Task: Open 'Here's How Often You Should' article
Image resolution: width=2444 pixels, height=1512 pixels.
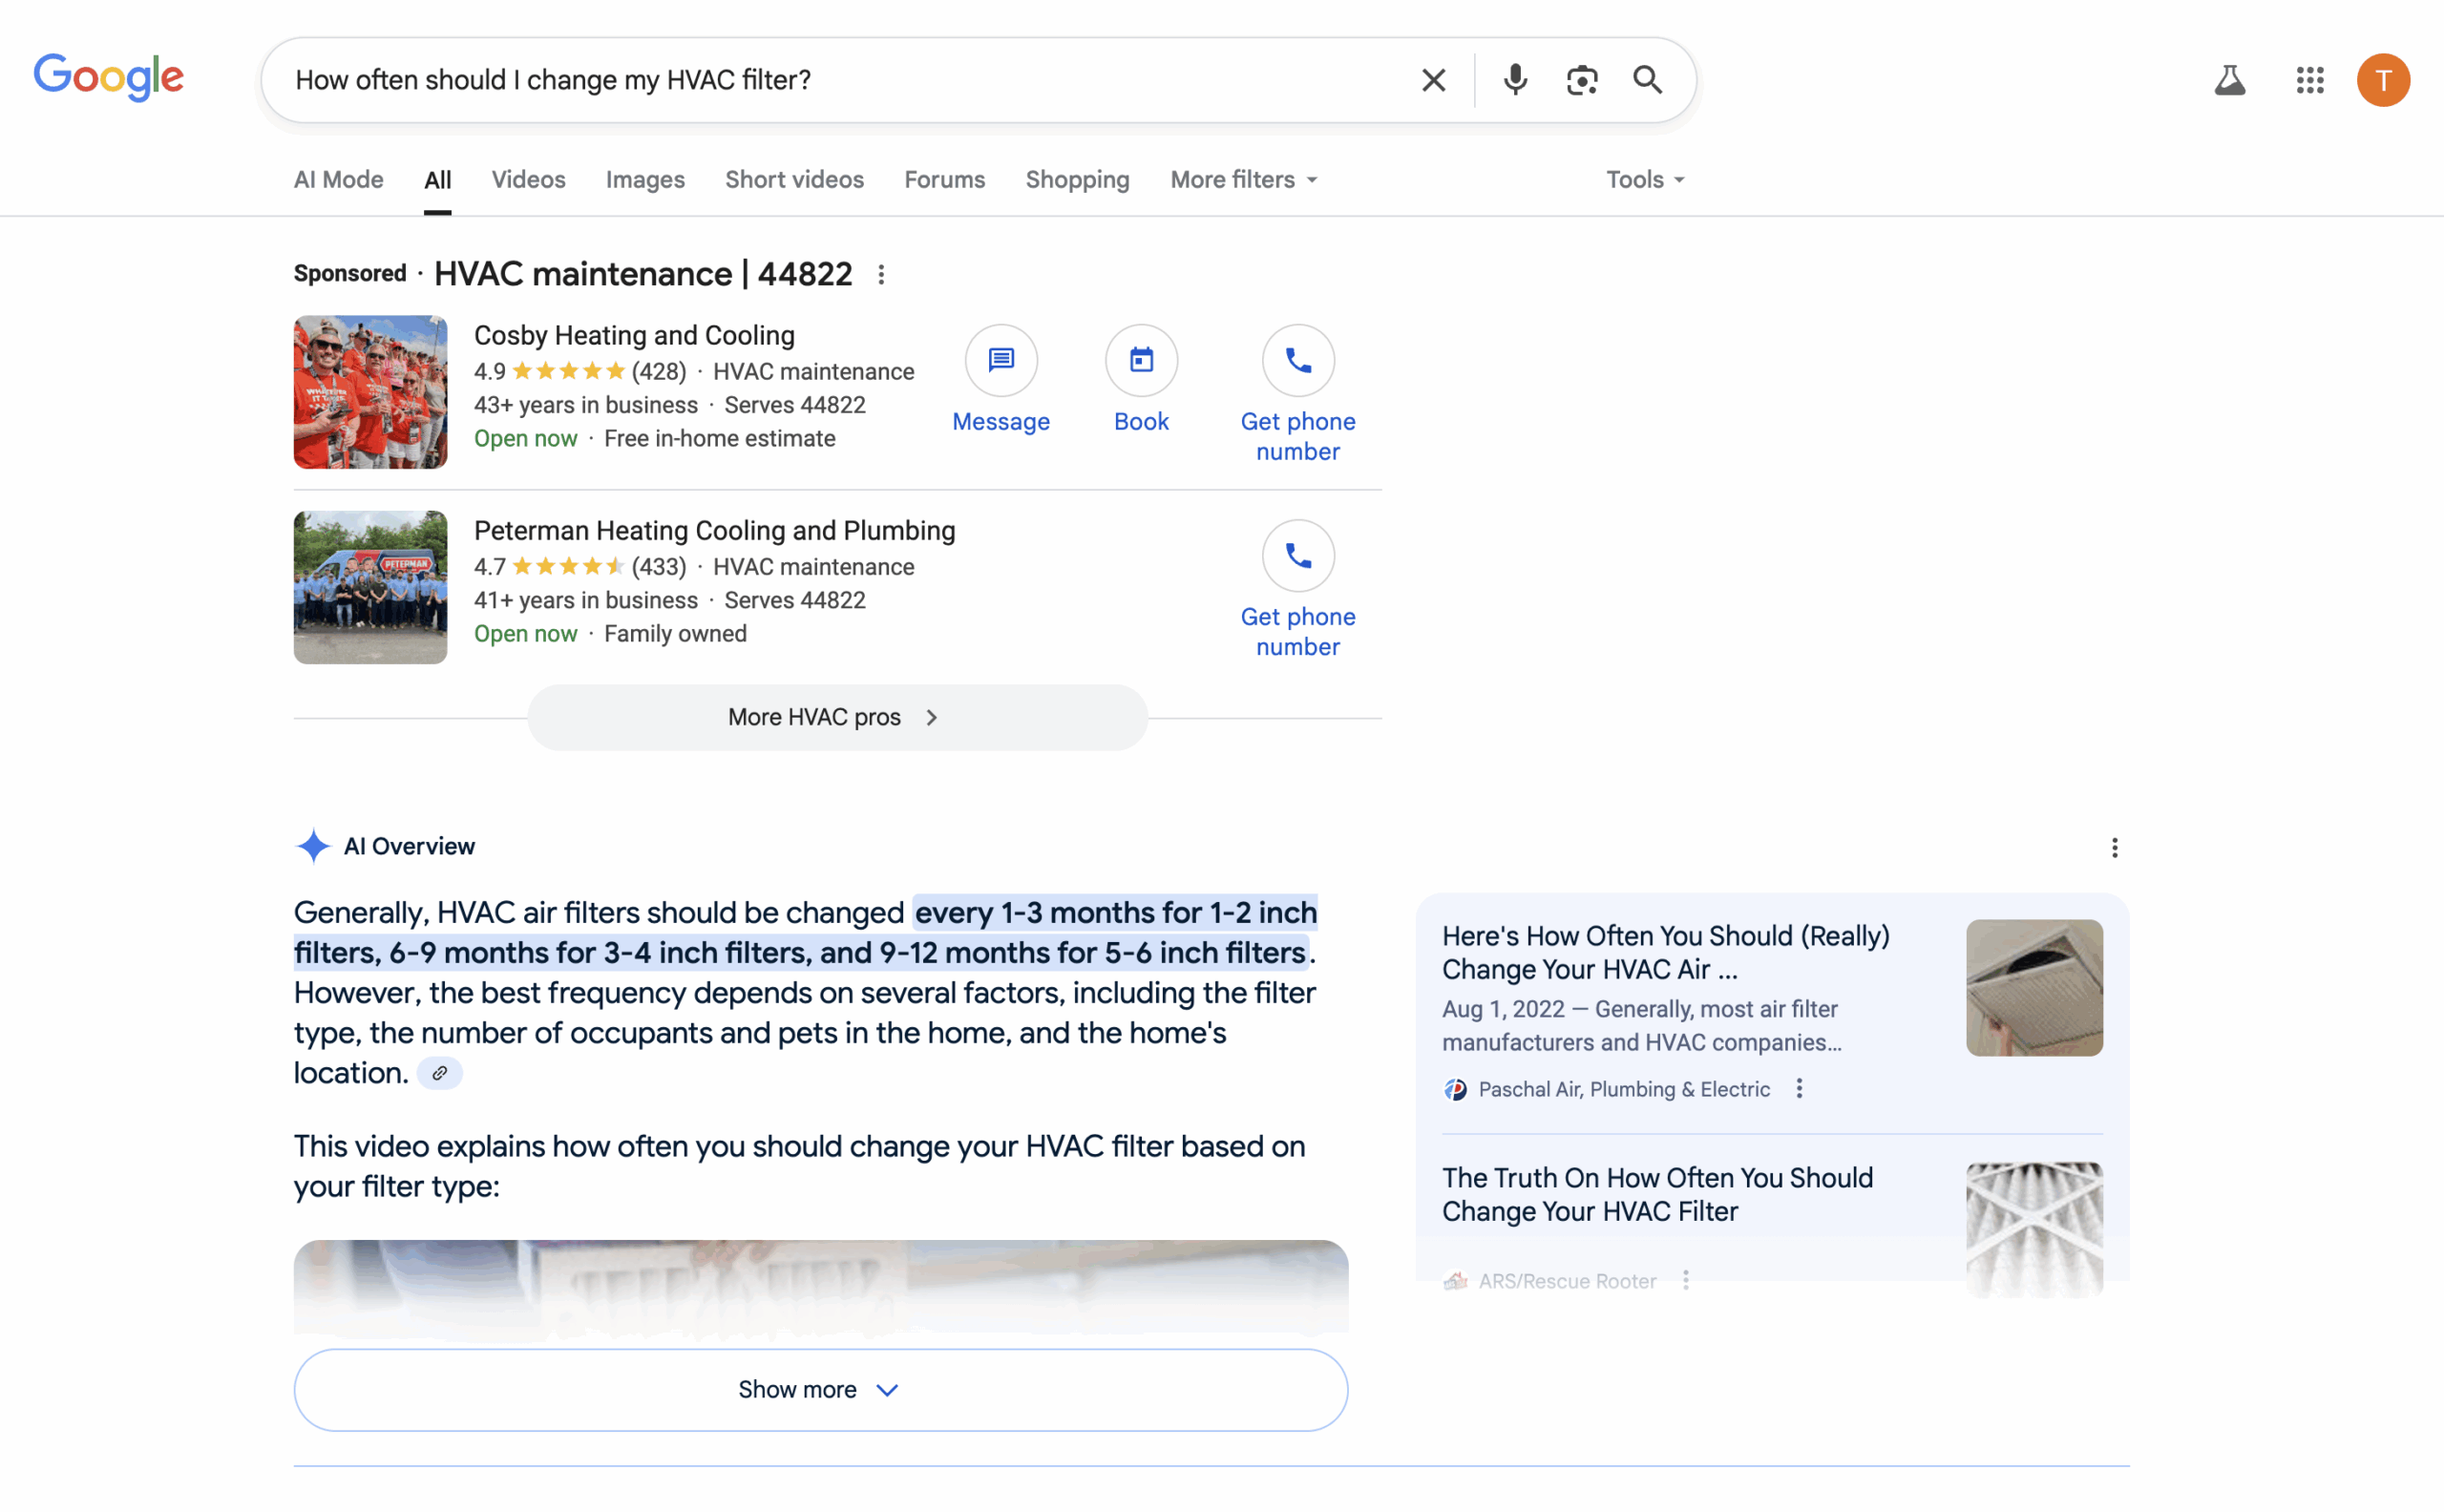Action: tap(1666, 952)
